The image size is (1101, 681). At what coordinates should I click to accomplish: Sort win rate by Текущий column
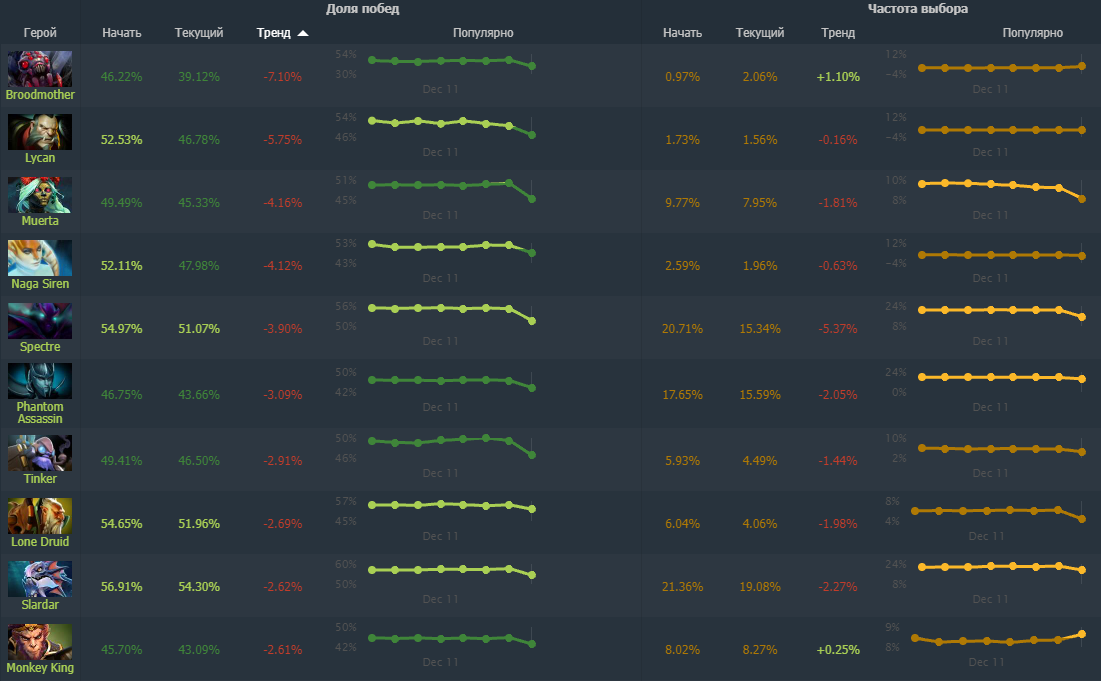[x=199, y=32]
